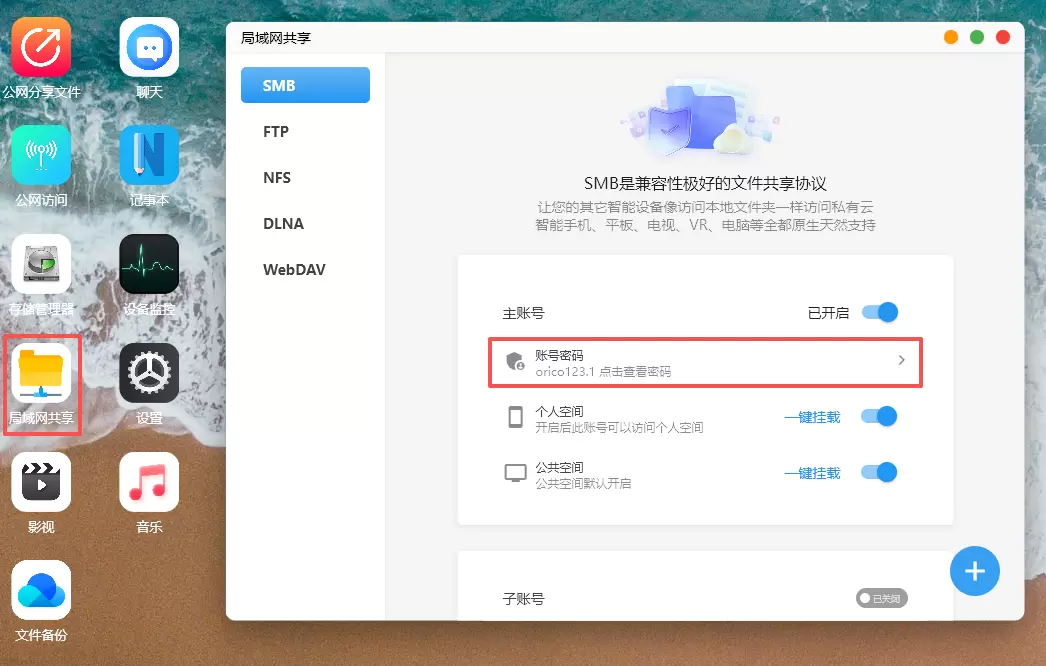
Task: Switch to the FTP tab
Action: click(x=276, y=132)
